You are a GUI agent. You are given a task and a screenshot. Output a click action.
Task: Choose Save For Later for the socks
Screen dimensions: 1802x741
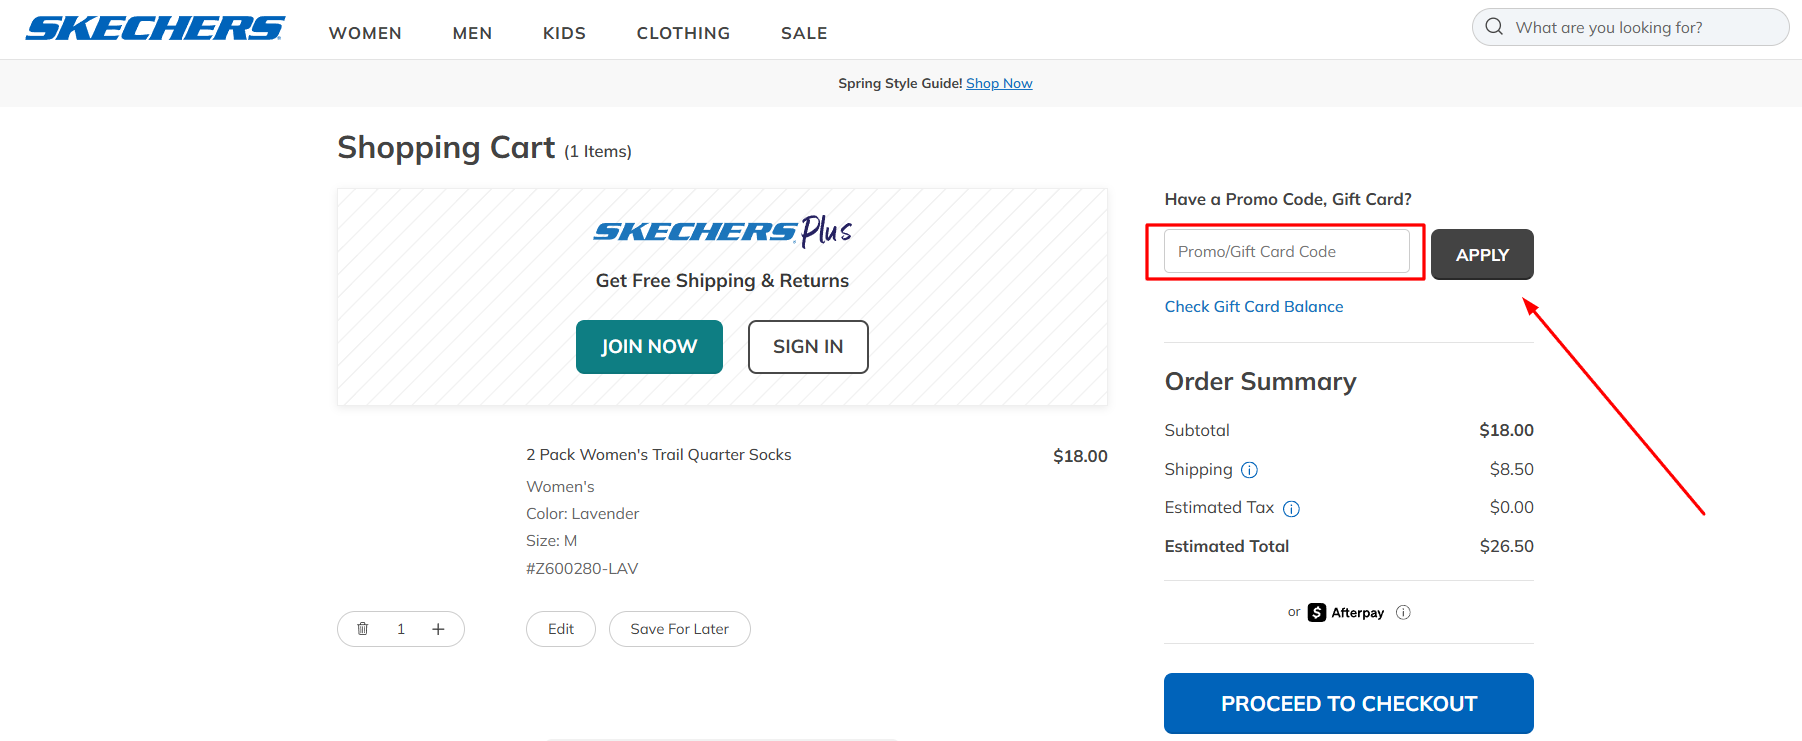[x=679, y=629]
